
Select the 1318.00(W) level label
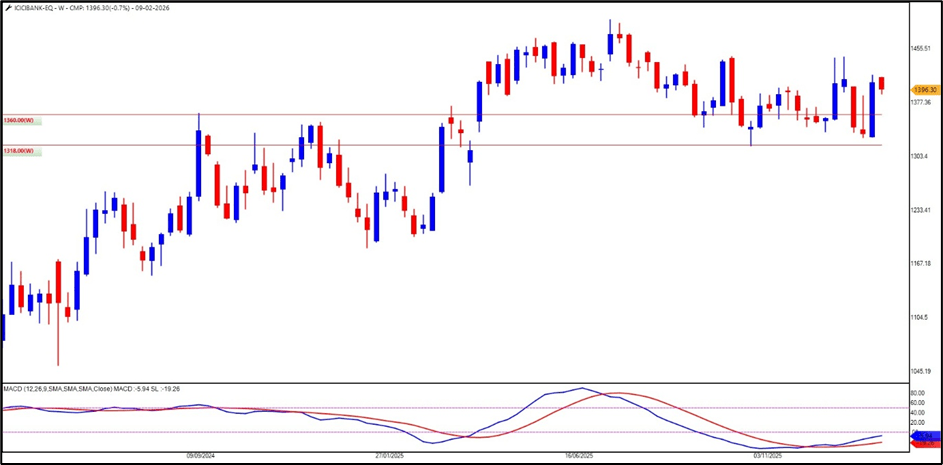coord(19,151)
